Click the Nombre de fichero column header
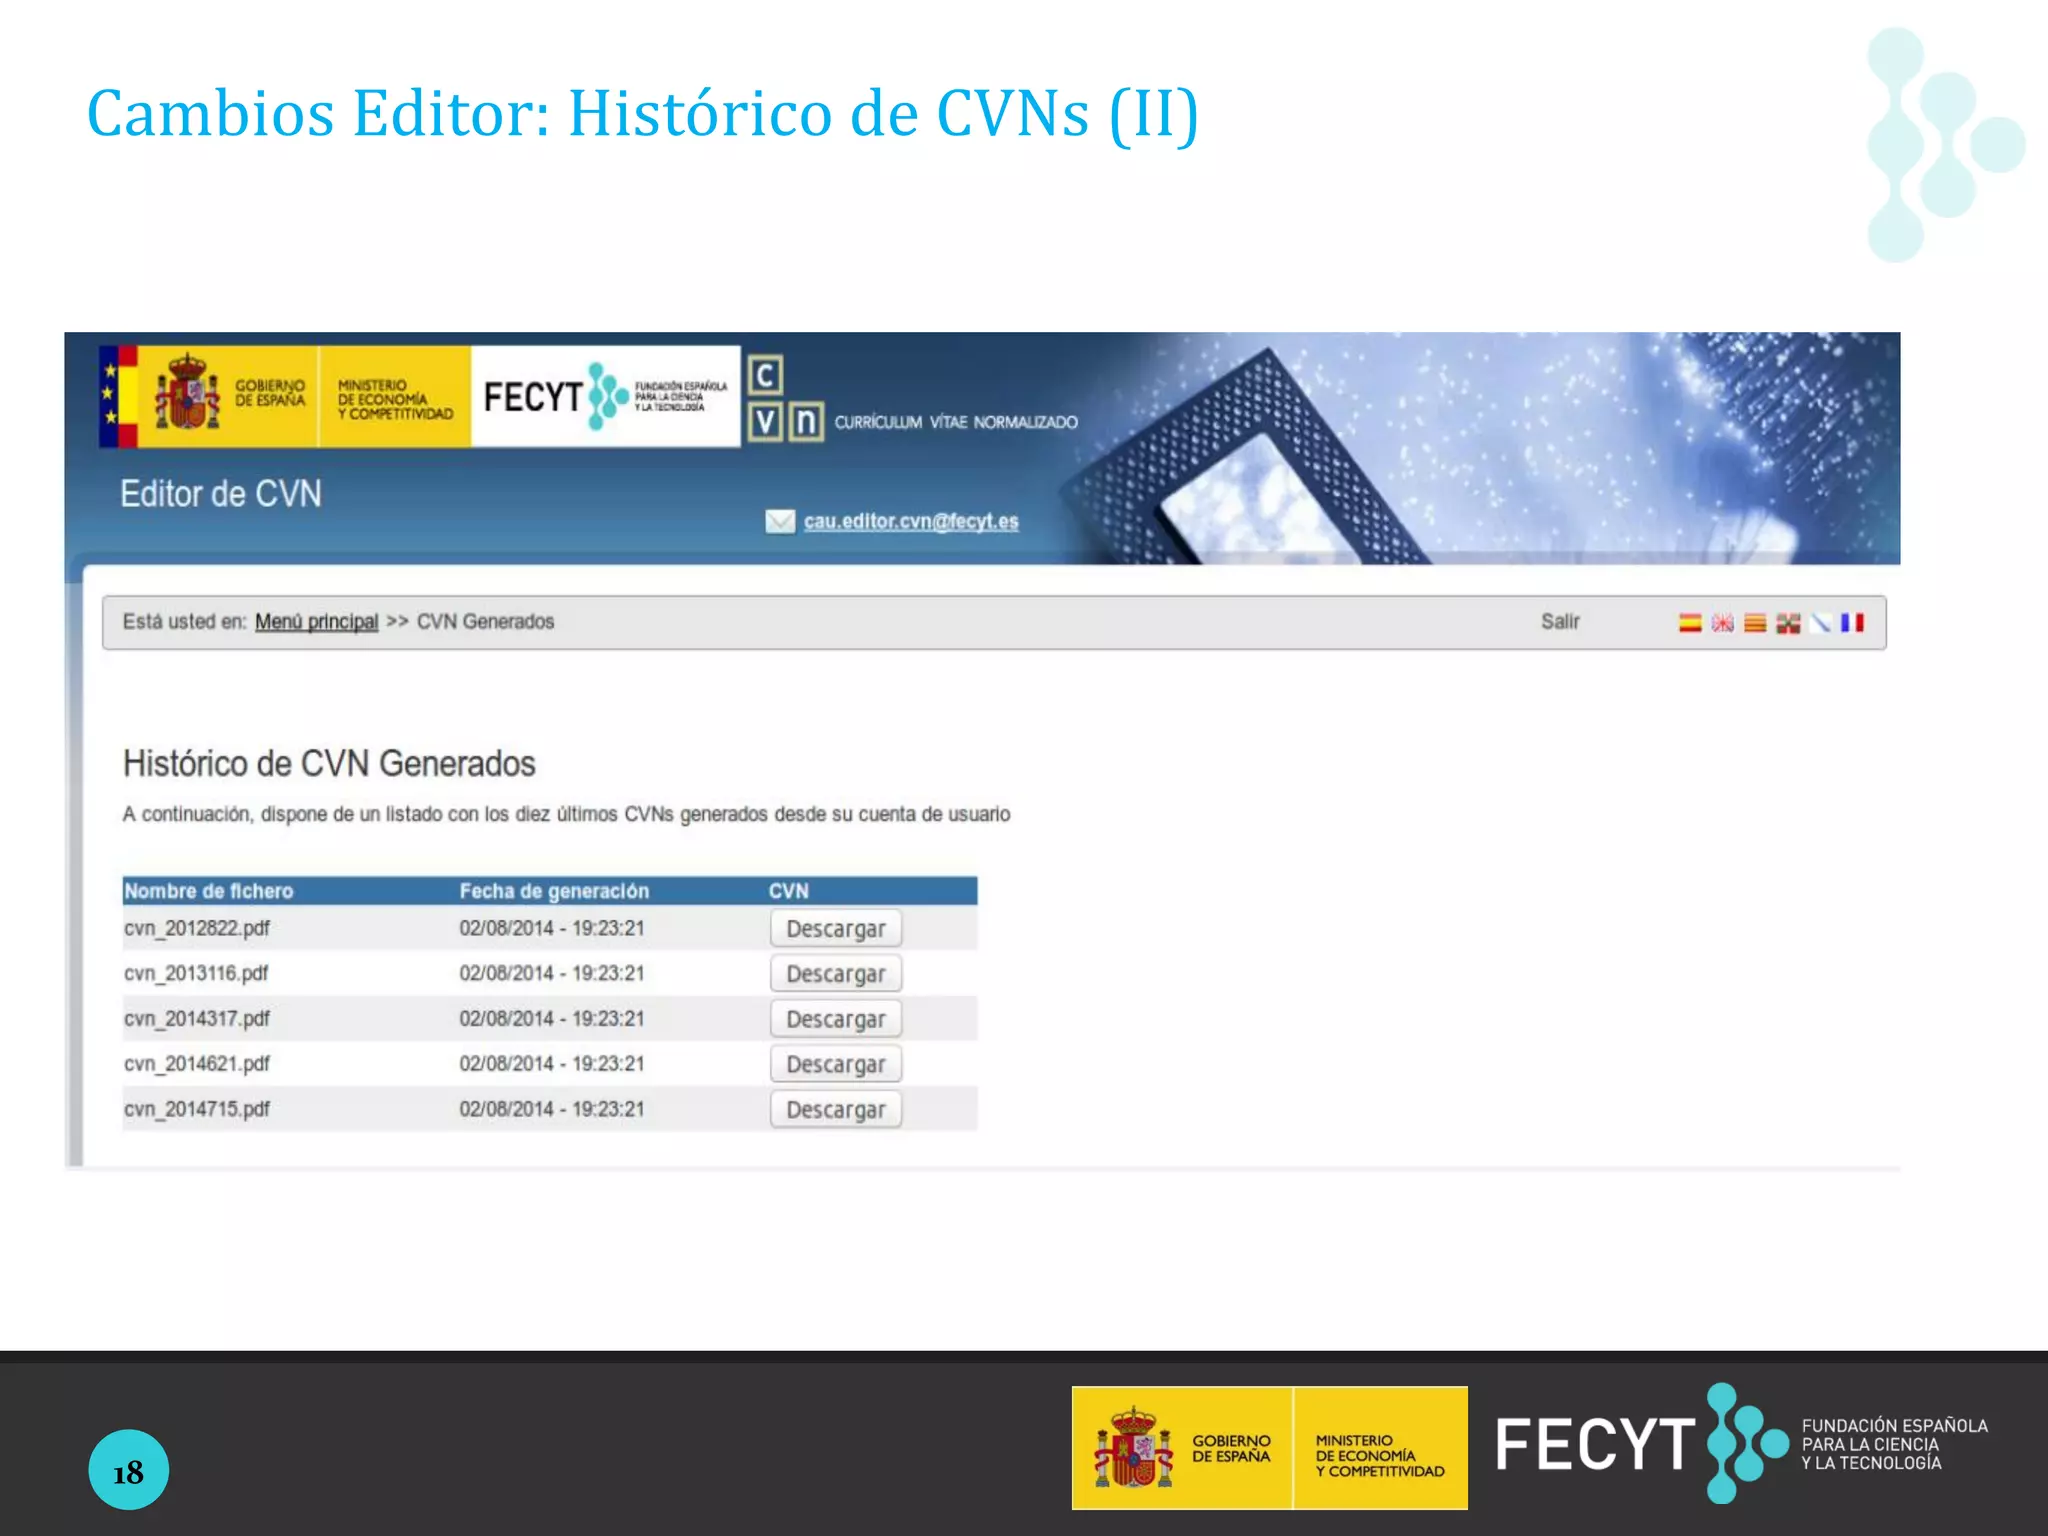 (x=209, y=891)
